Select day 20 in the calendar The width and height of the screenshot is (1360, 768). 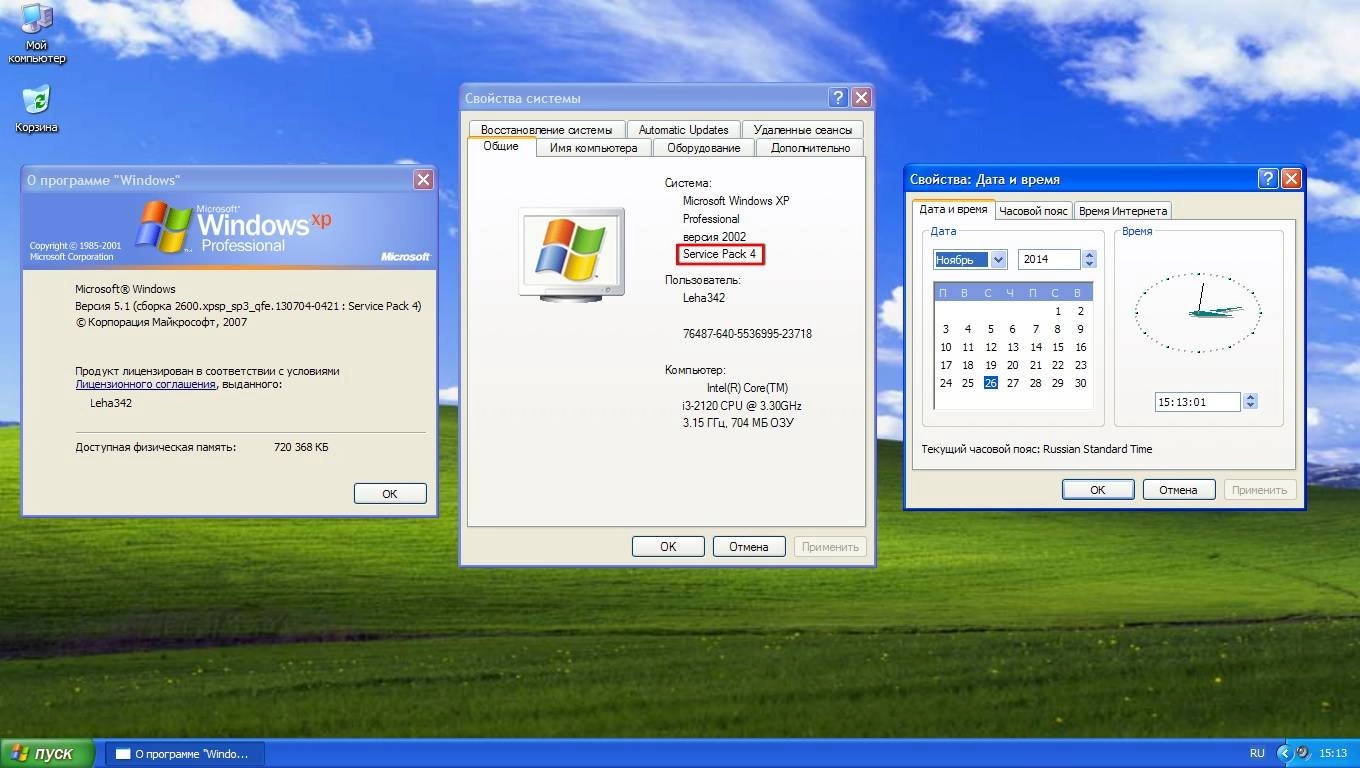[x=1013, y=365]
